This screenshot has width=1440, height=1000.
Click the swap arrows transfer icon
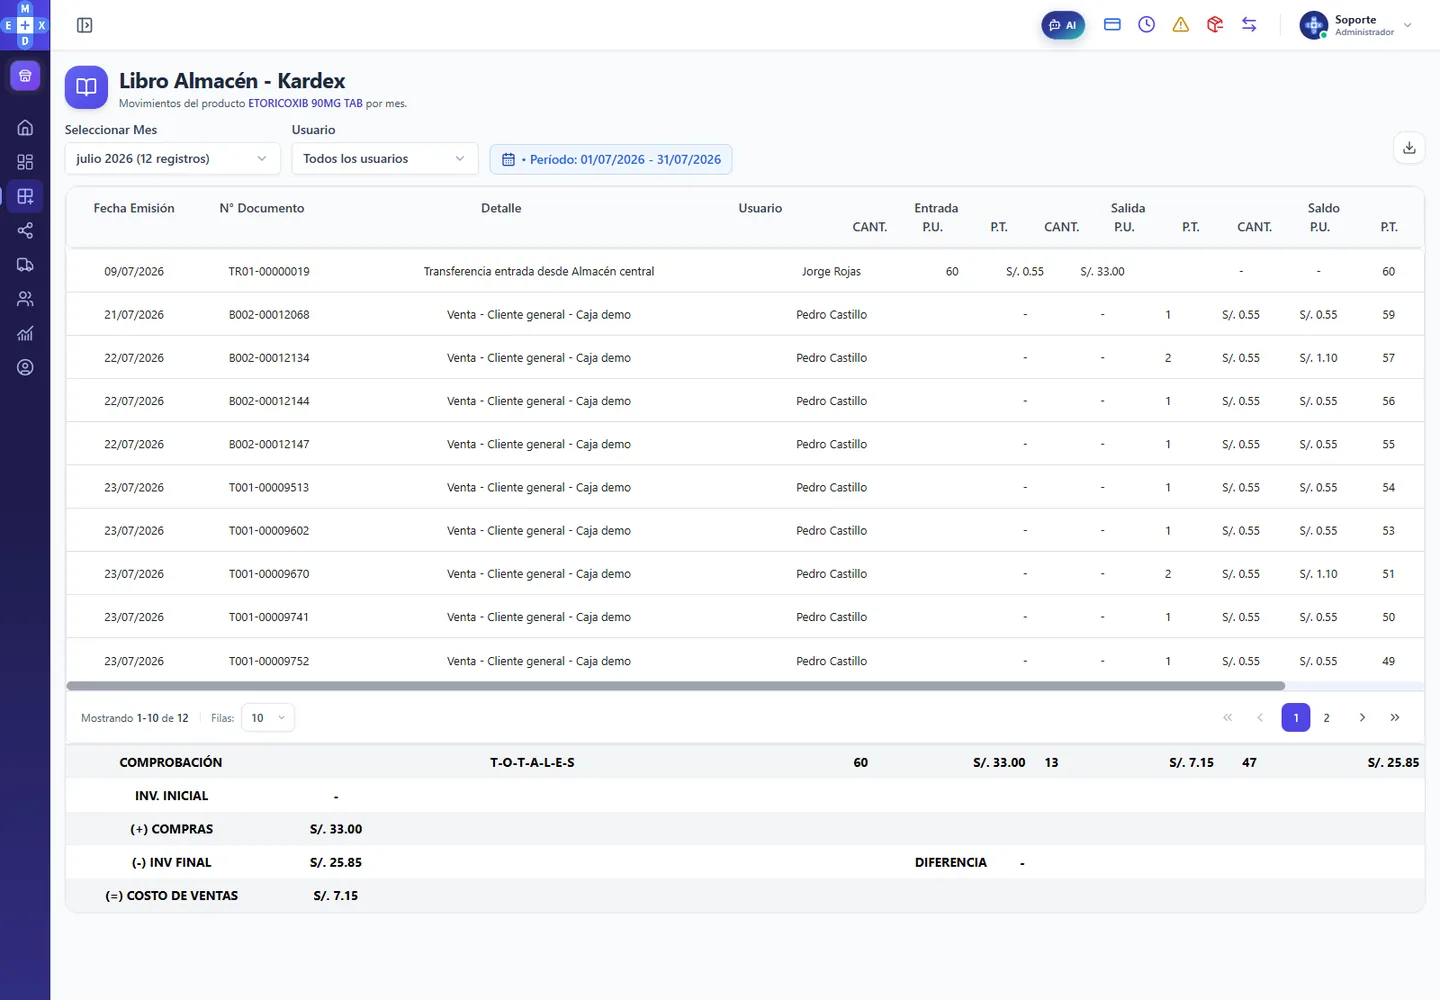point(1249,25)
